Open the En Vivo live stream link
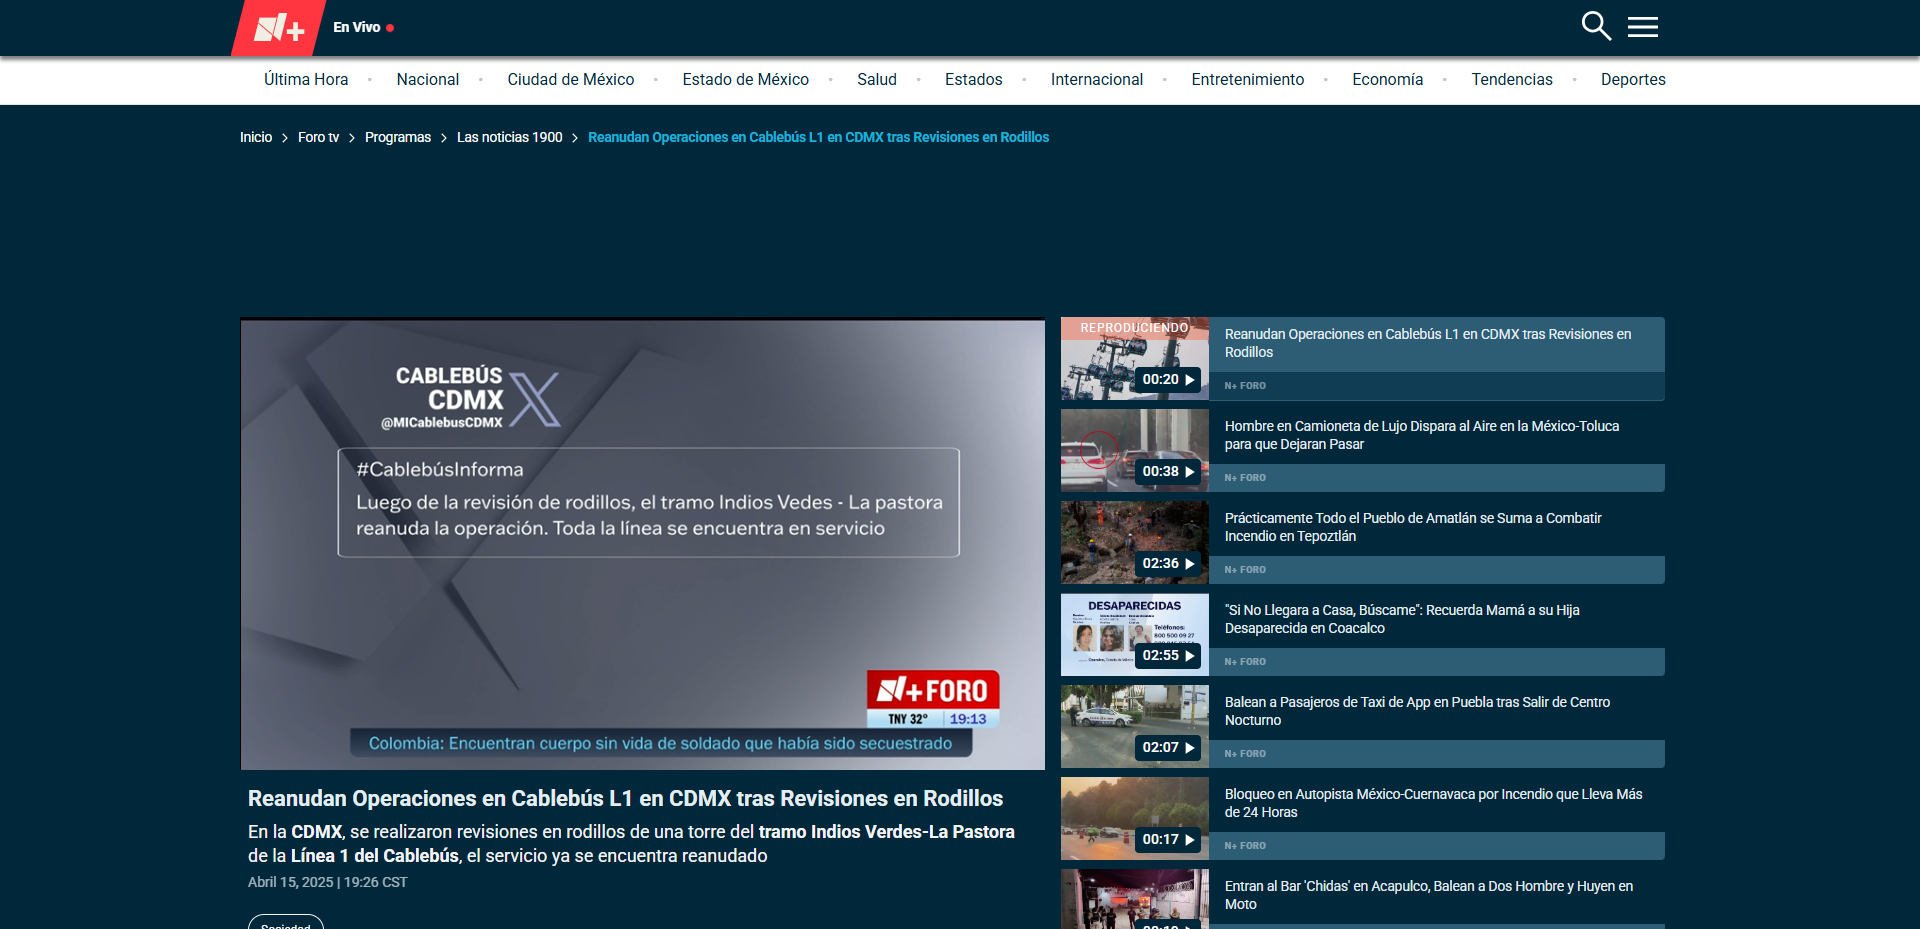Image resolution: width=1920 pixels, height=929 pixels. coord(364,27)
